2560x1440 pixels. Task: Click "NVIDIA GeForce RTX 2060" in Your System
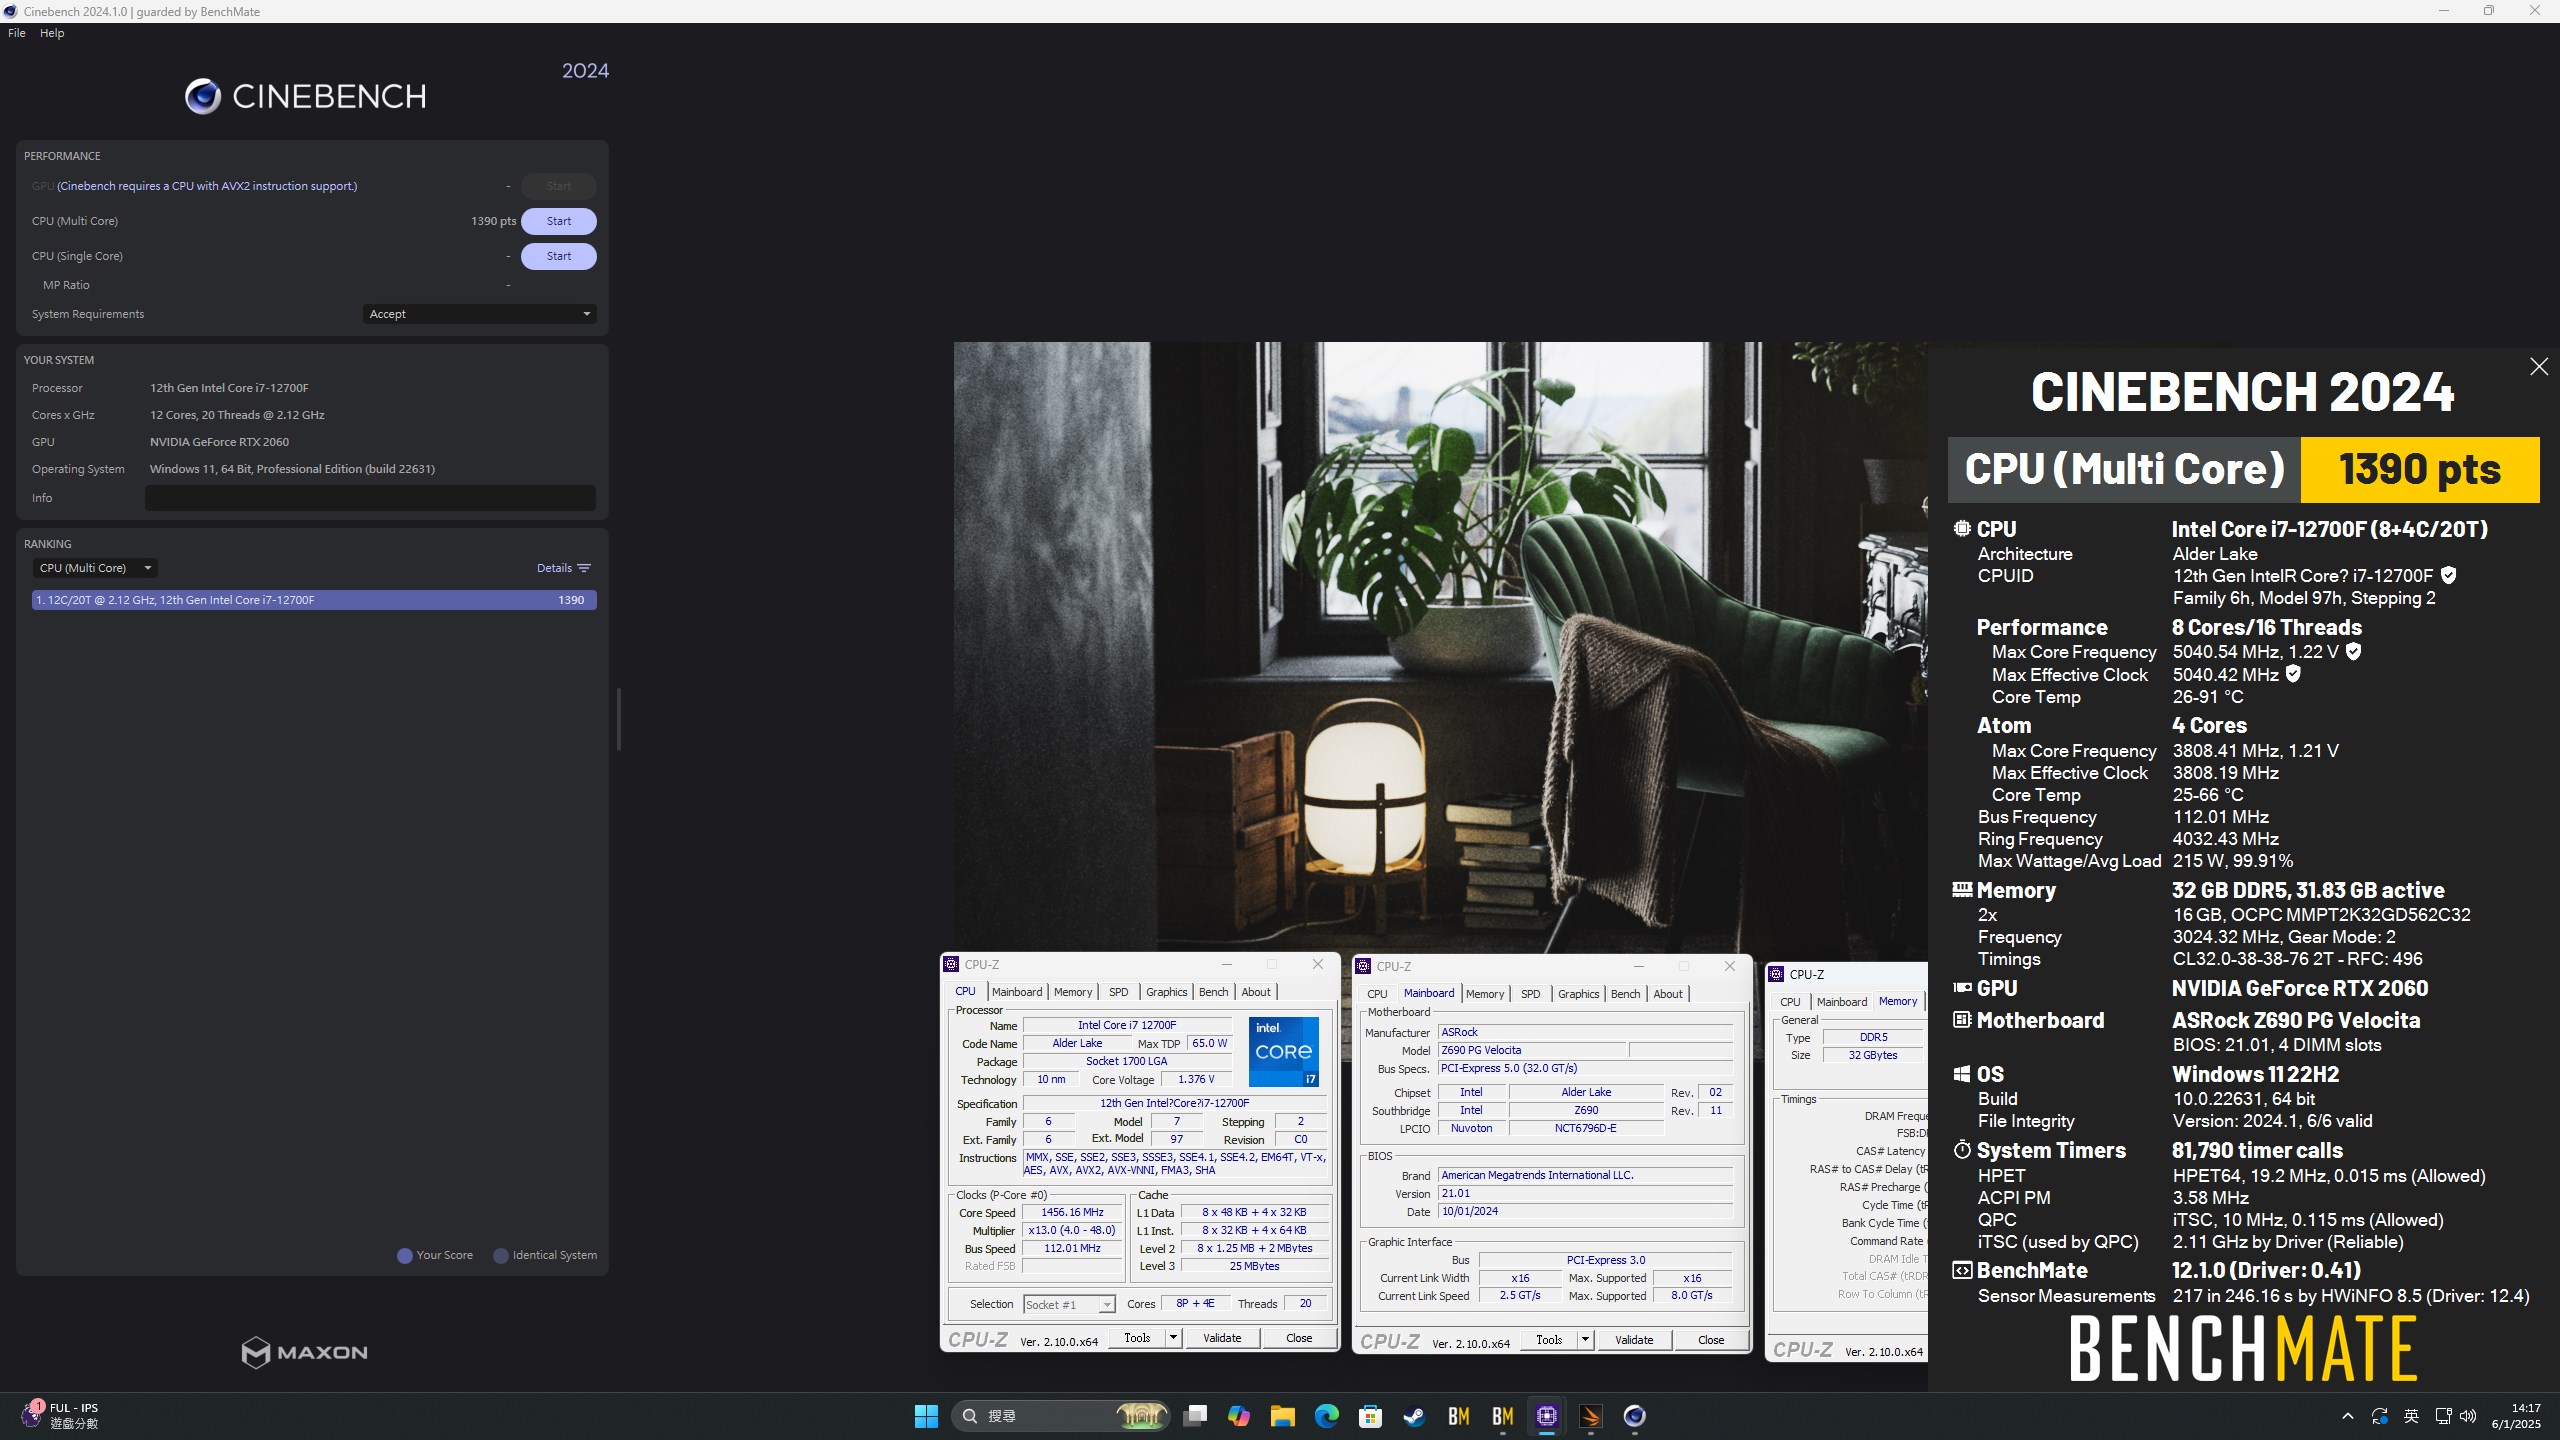[219, 442]
